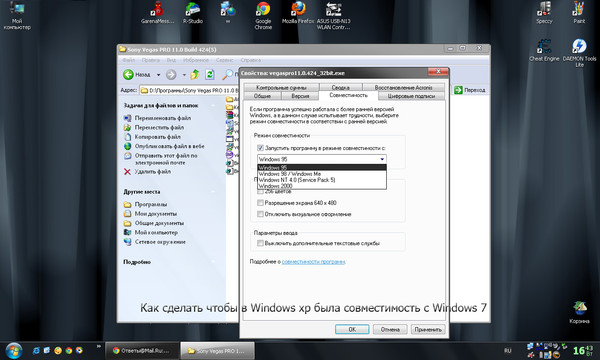Screen dimensions: 600x360
Task: Open the Mozilla Firefox desktop shortcut
Action: coord(298,12)
